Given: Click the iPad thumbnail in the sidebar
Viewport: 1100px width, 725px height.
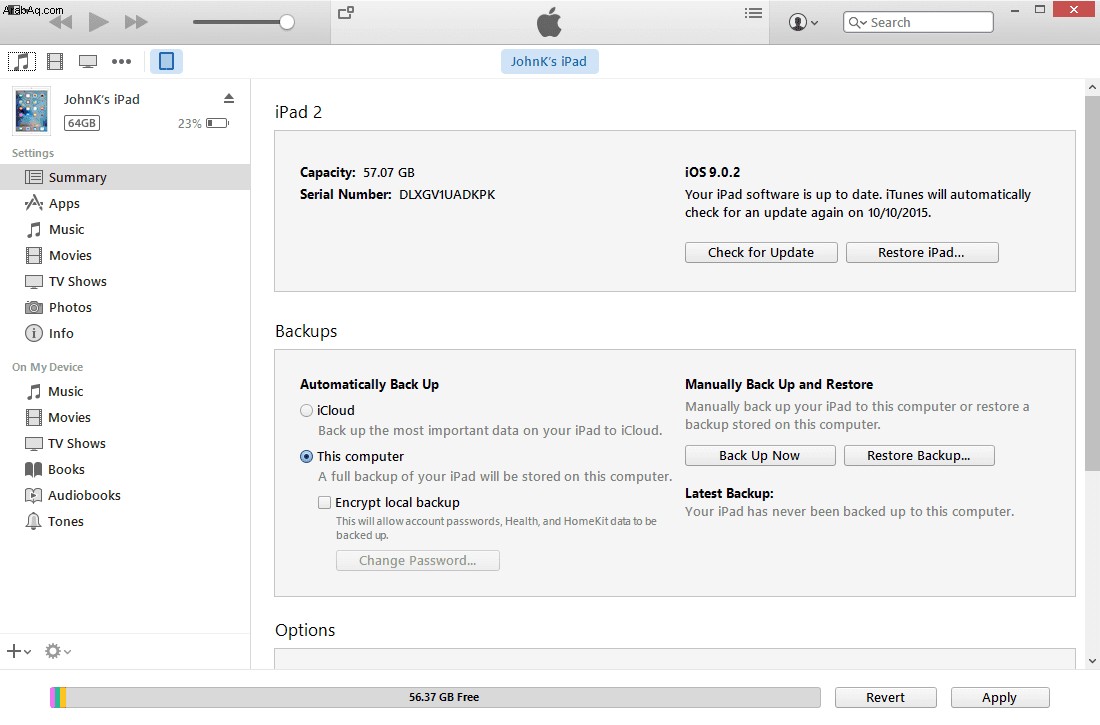Looking at the screenshot, I should point(32,111).
